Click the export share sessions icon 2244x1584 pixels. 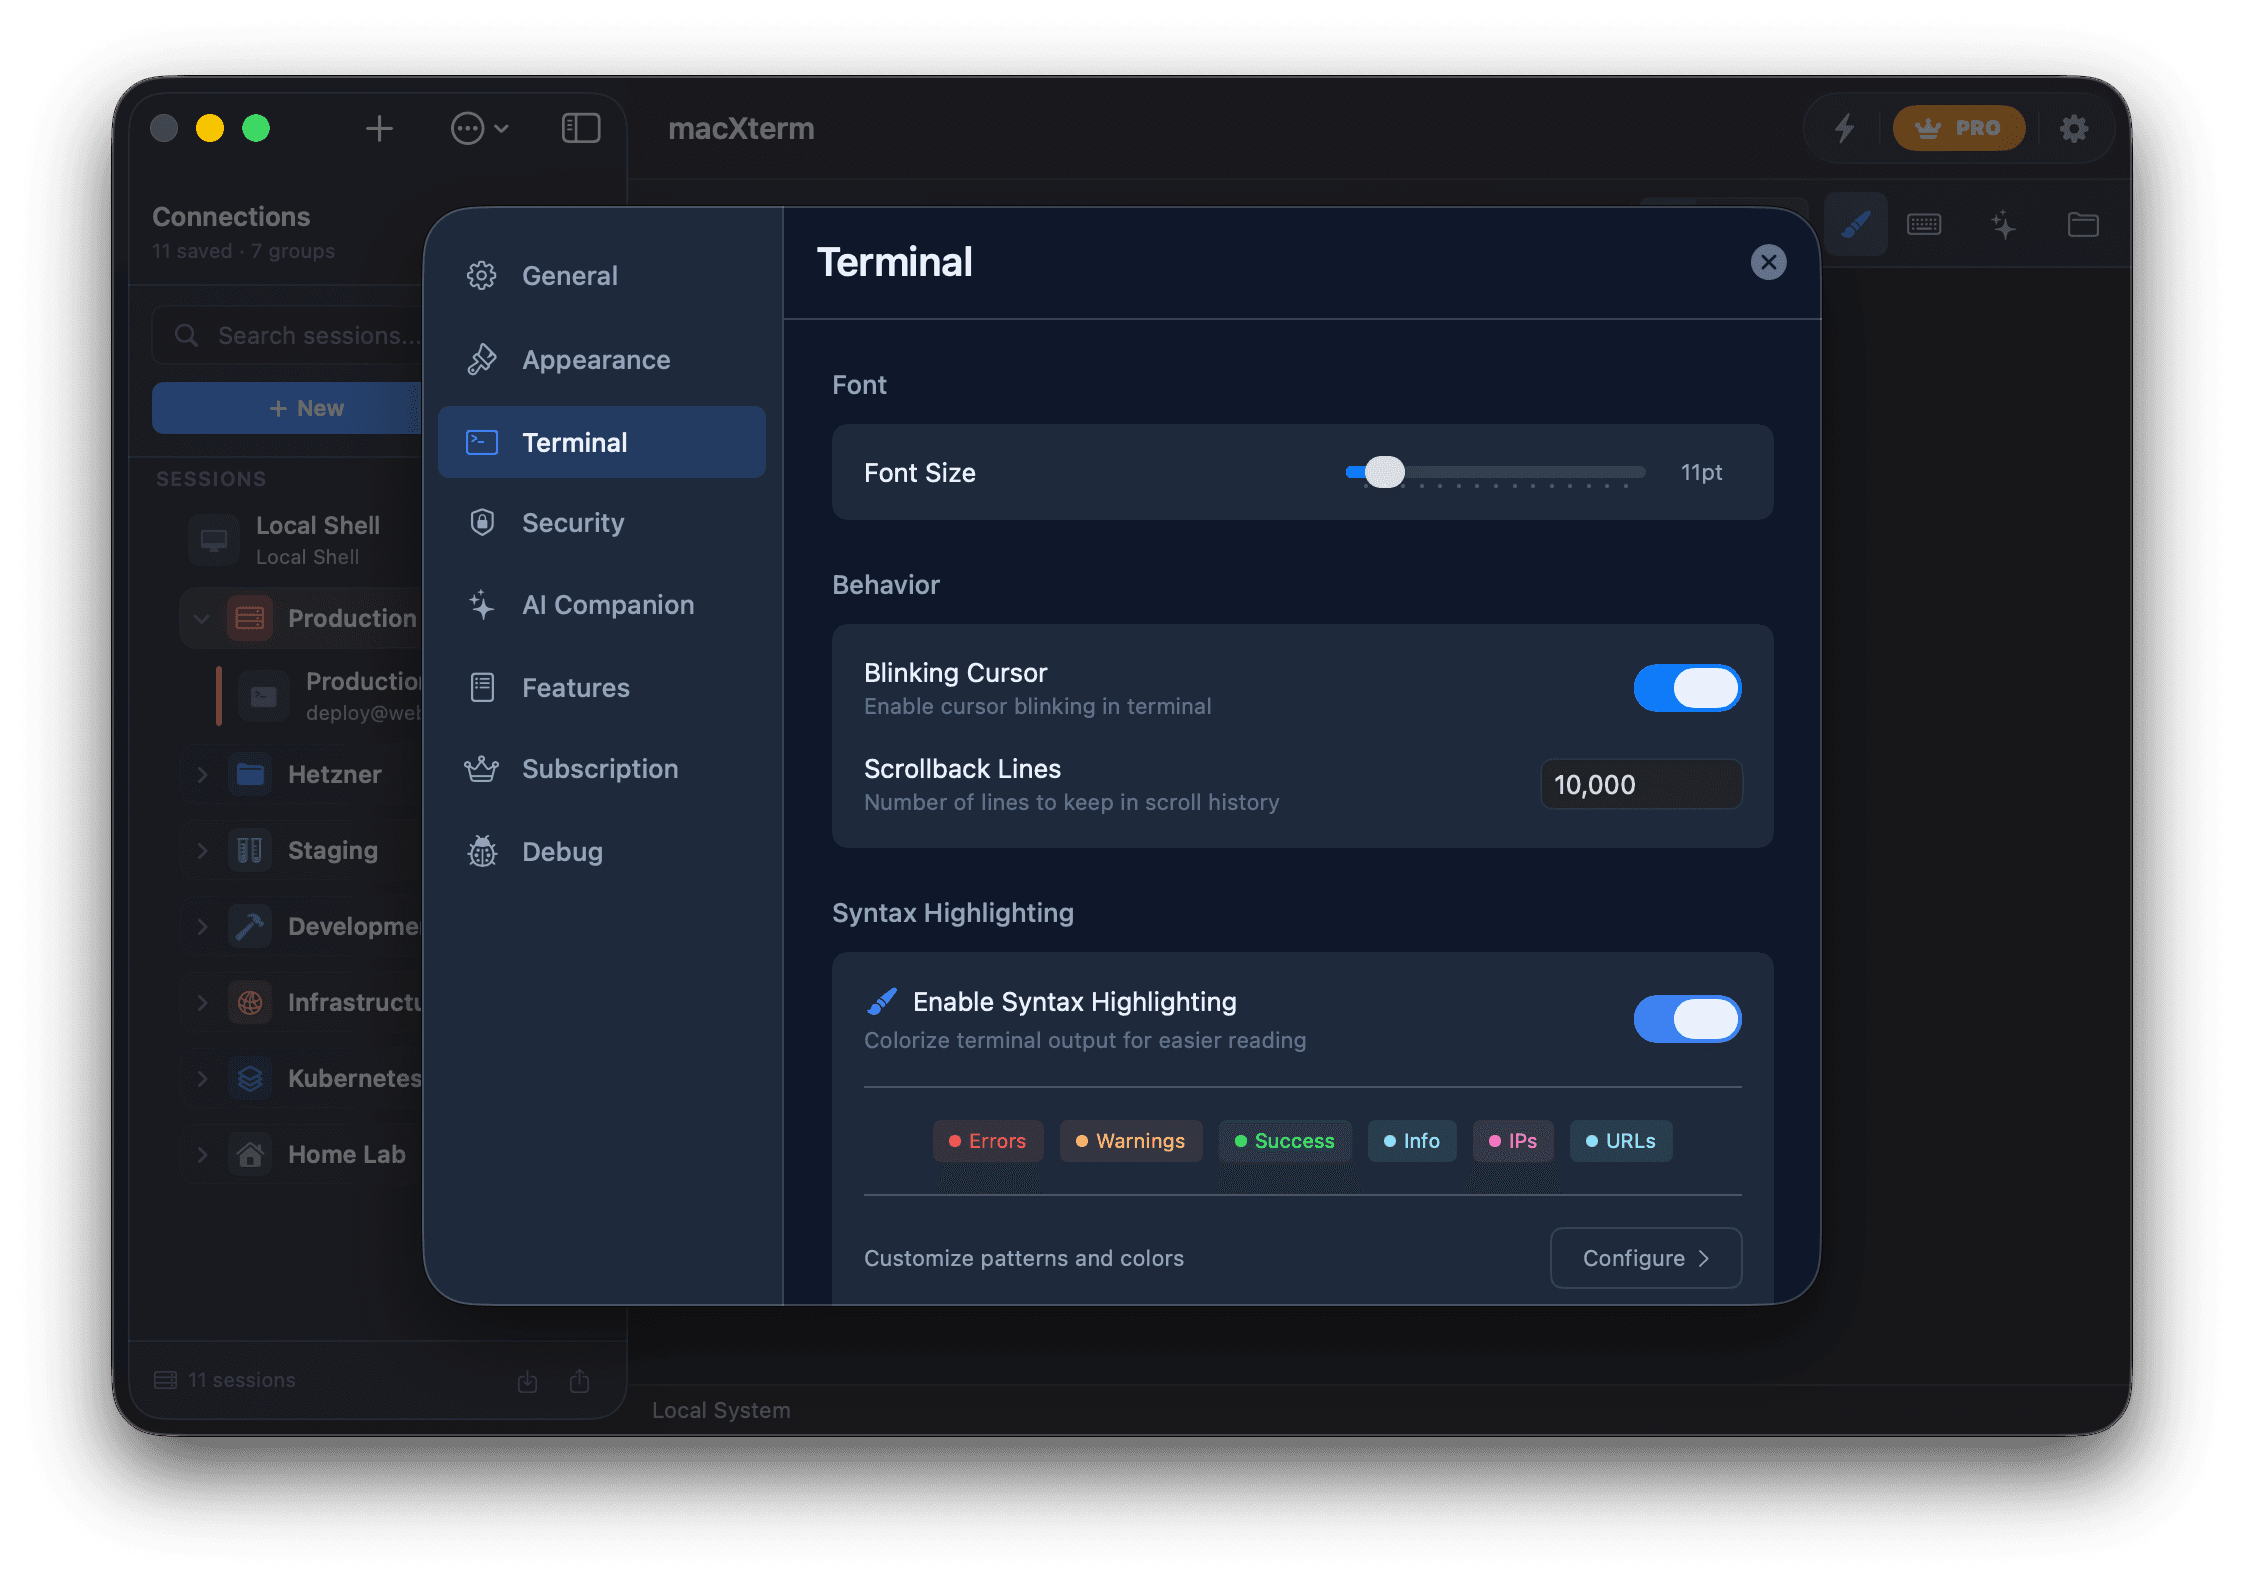(x=579, y=1381)
